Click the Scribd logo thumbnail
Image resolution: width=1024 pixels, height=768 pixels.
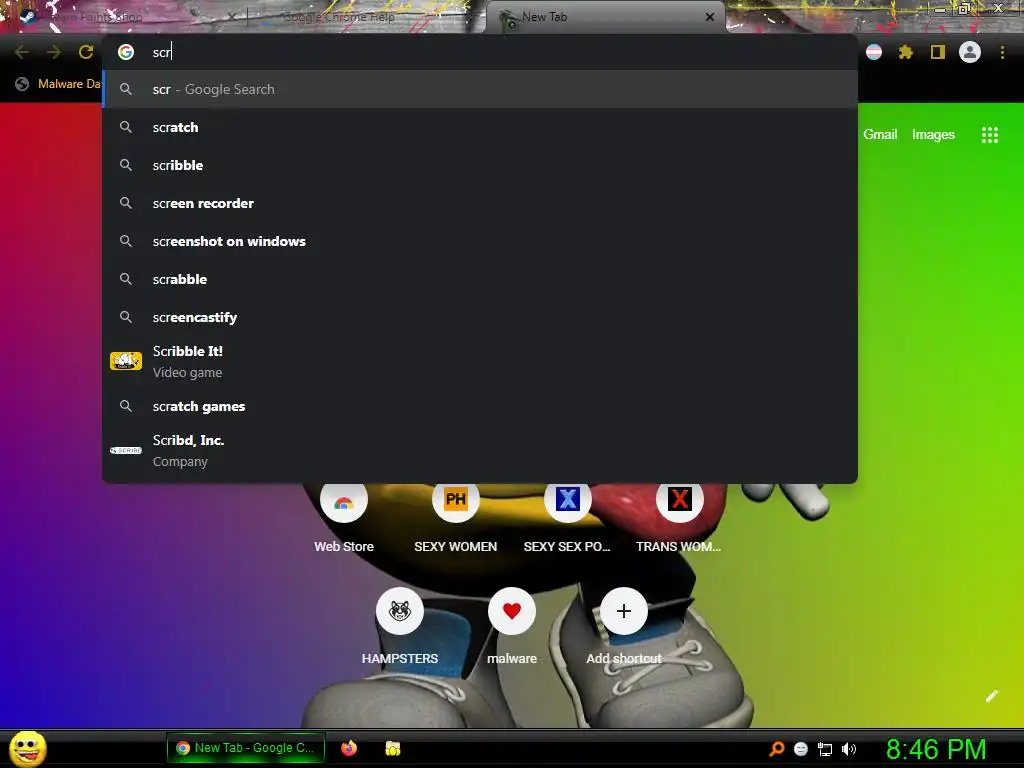tap(126, 451)
